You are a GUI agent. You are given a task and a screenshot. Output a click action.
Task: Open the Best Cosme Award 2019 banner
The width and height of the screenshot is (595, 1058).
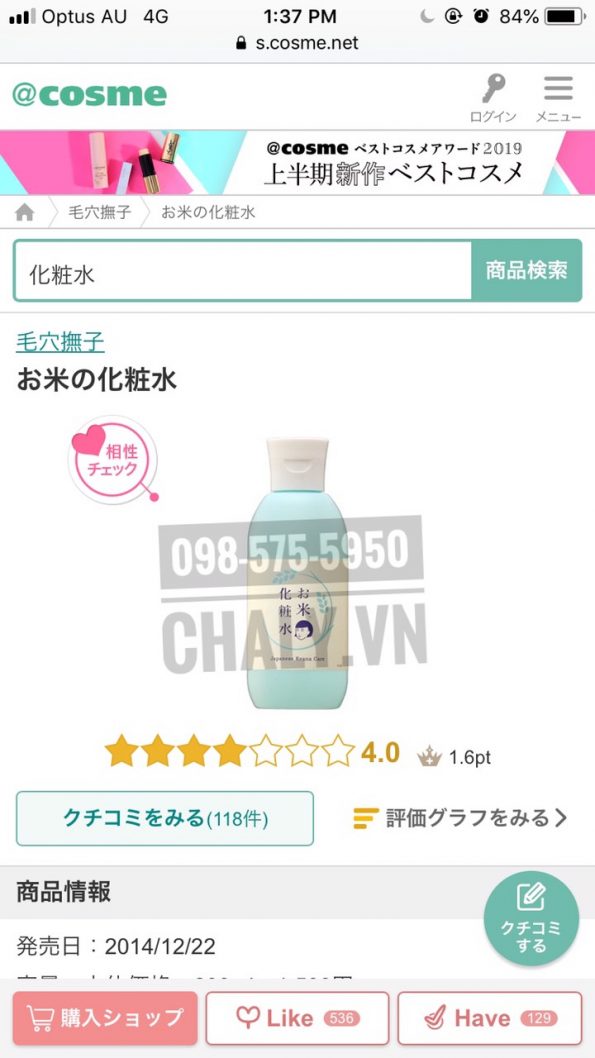pos(298,163)
